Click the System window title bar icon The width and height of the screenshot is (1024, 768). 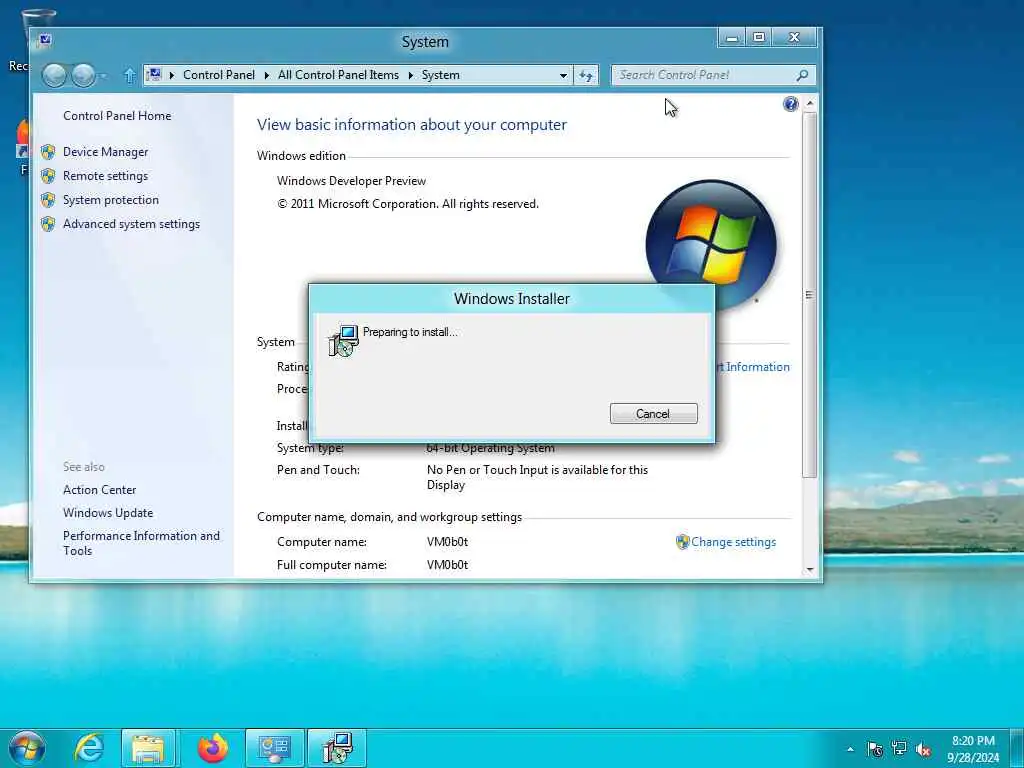pyautogui.click(x=45, y=40)
